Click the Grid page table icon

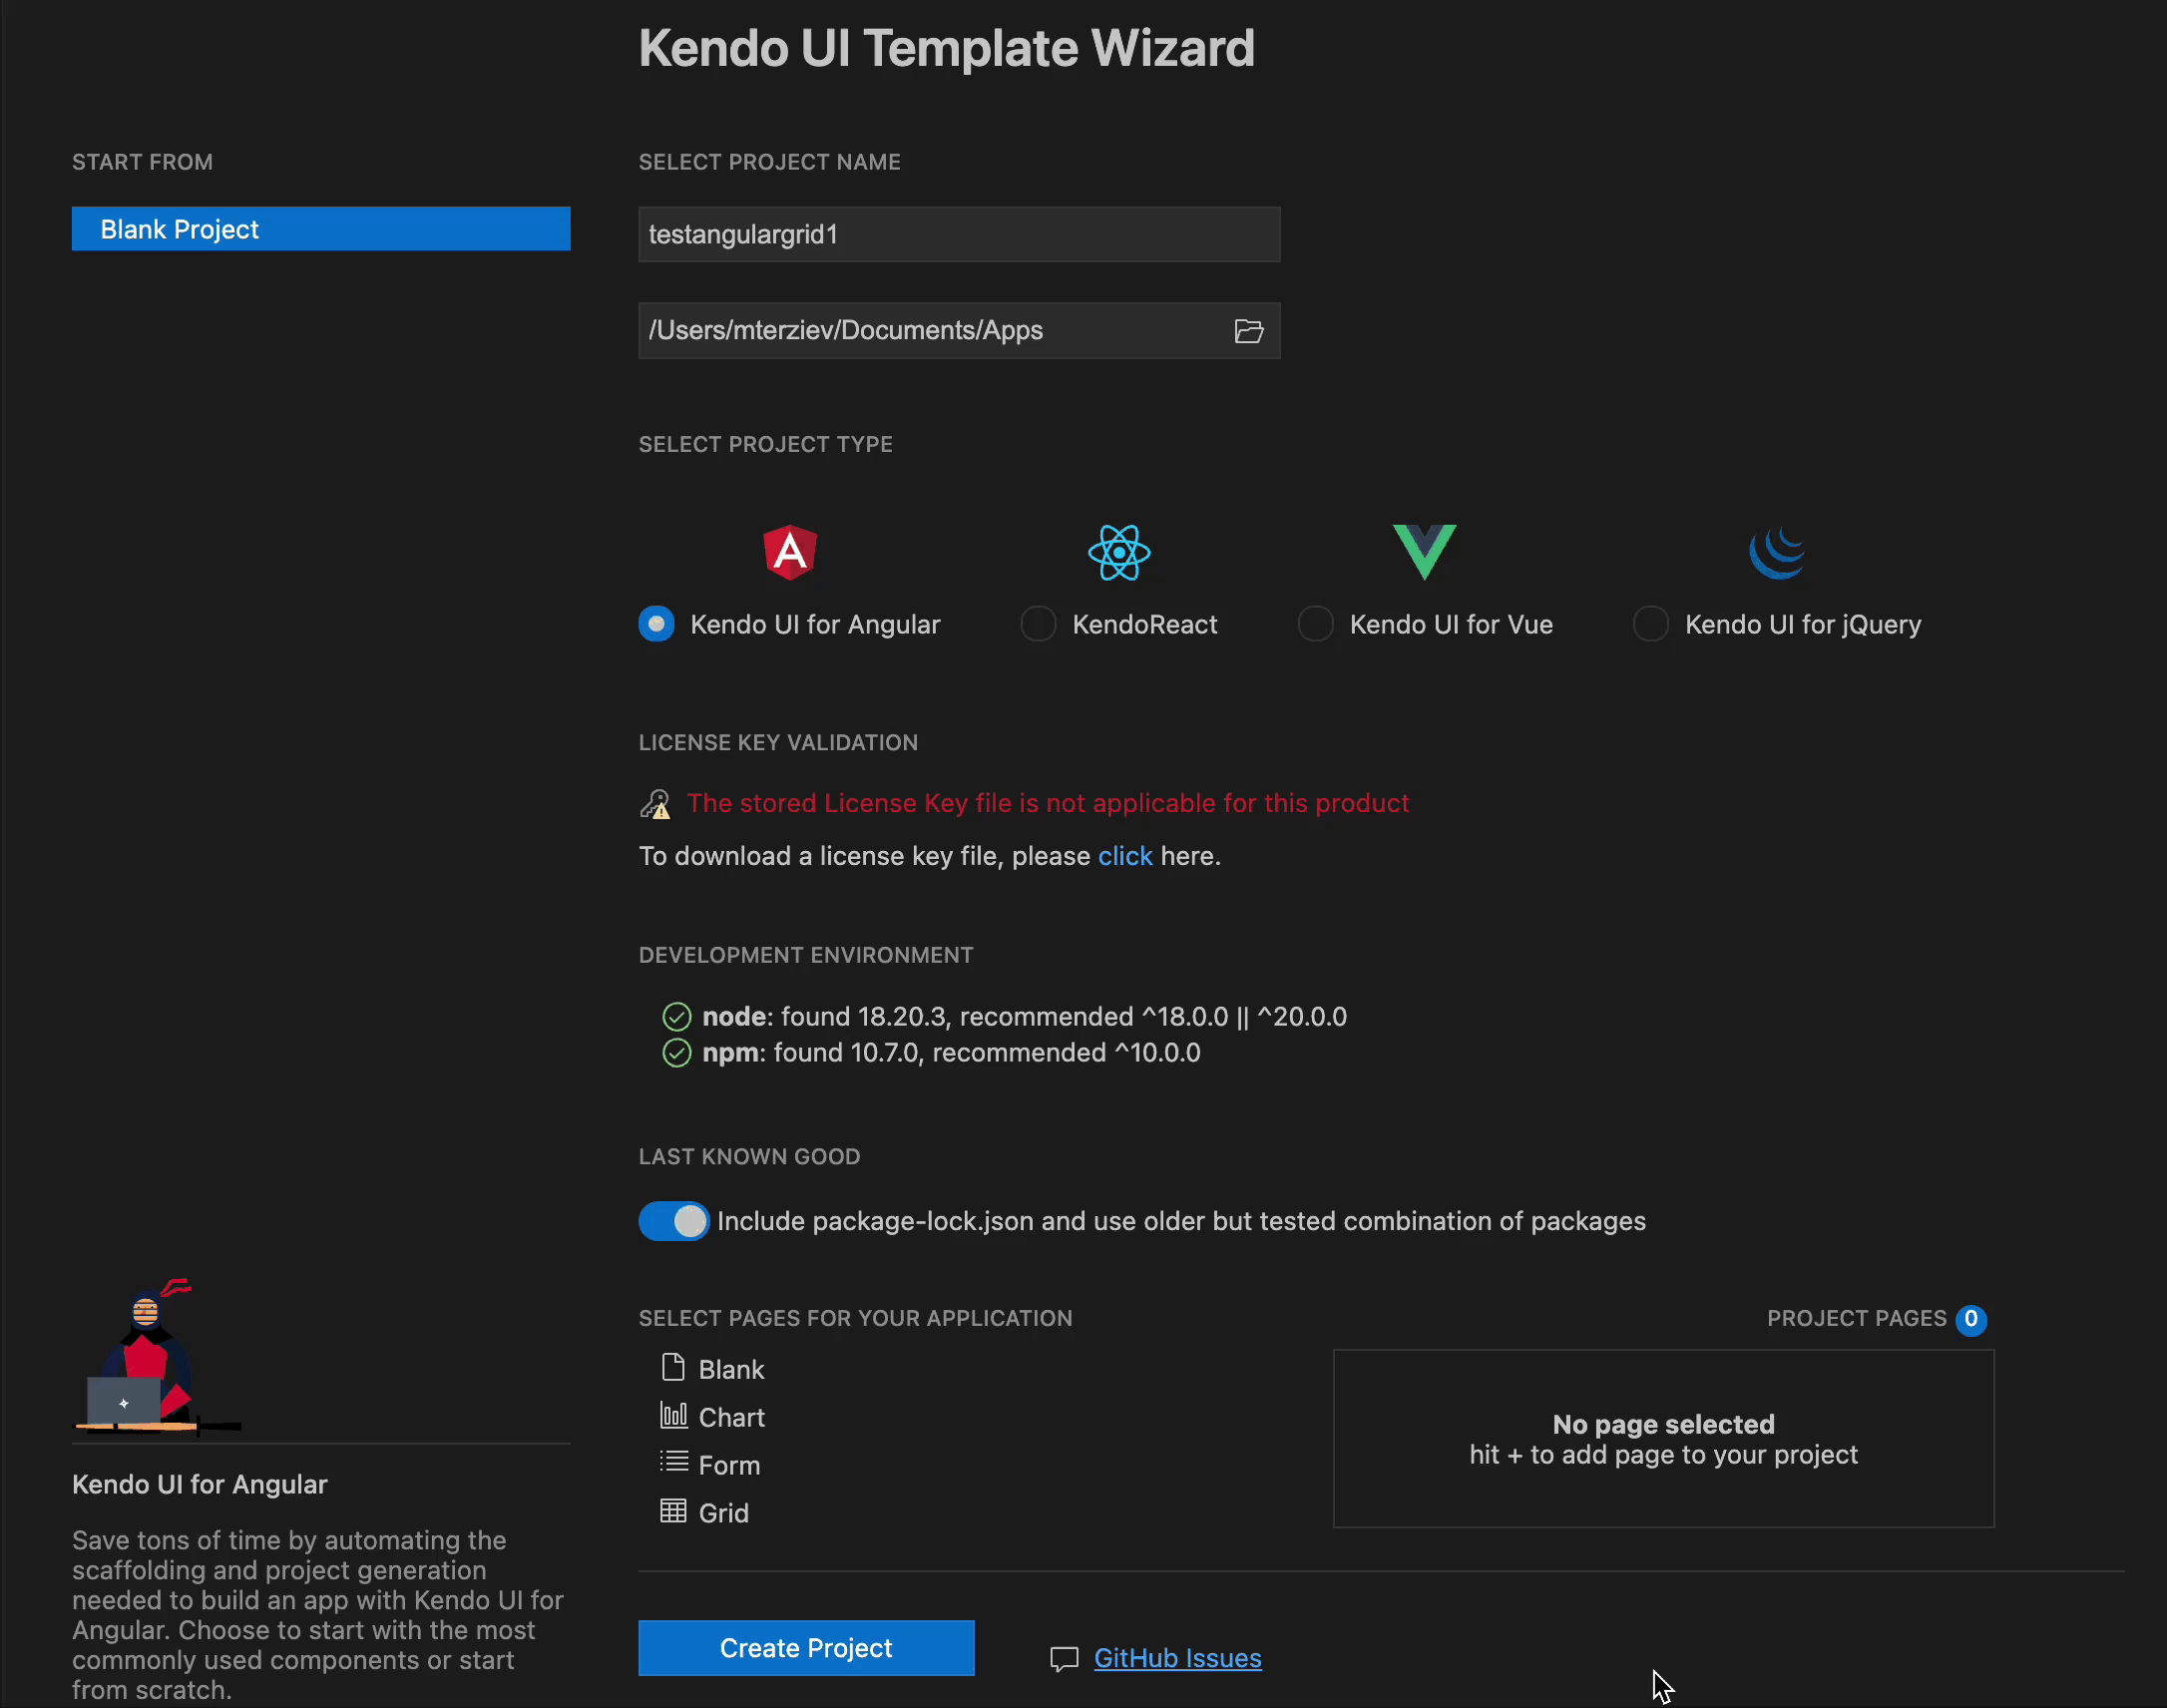pos(673,1511)
